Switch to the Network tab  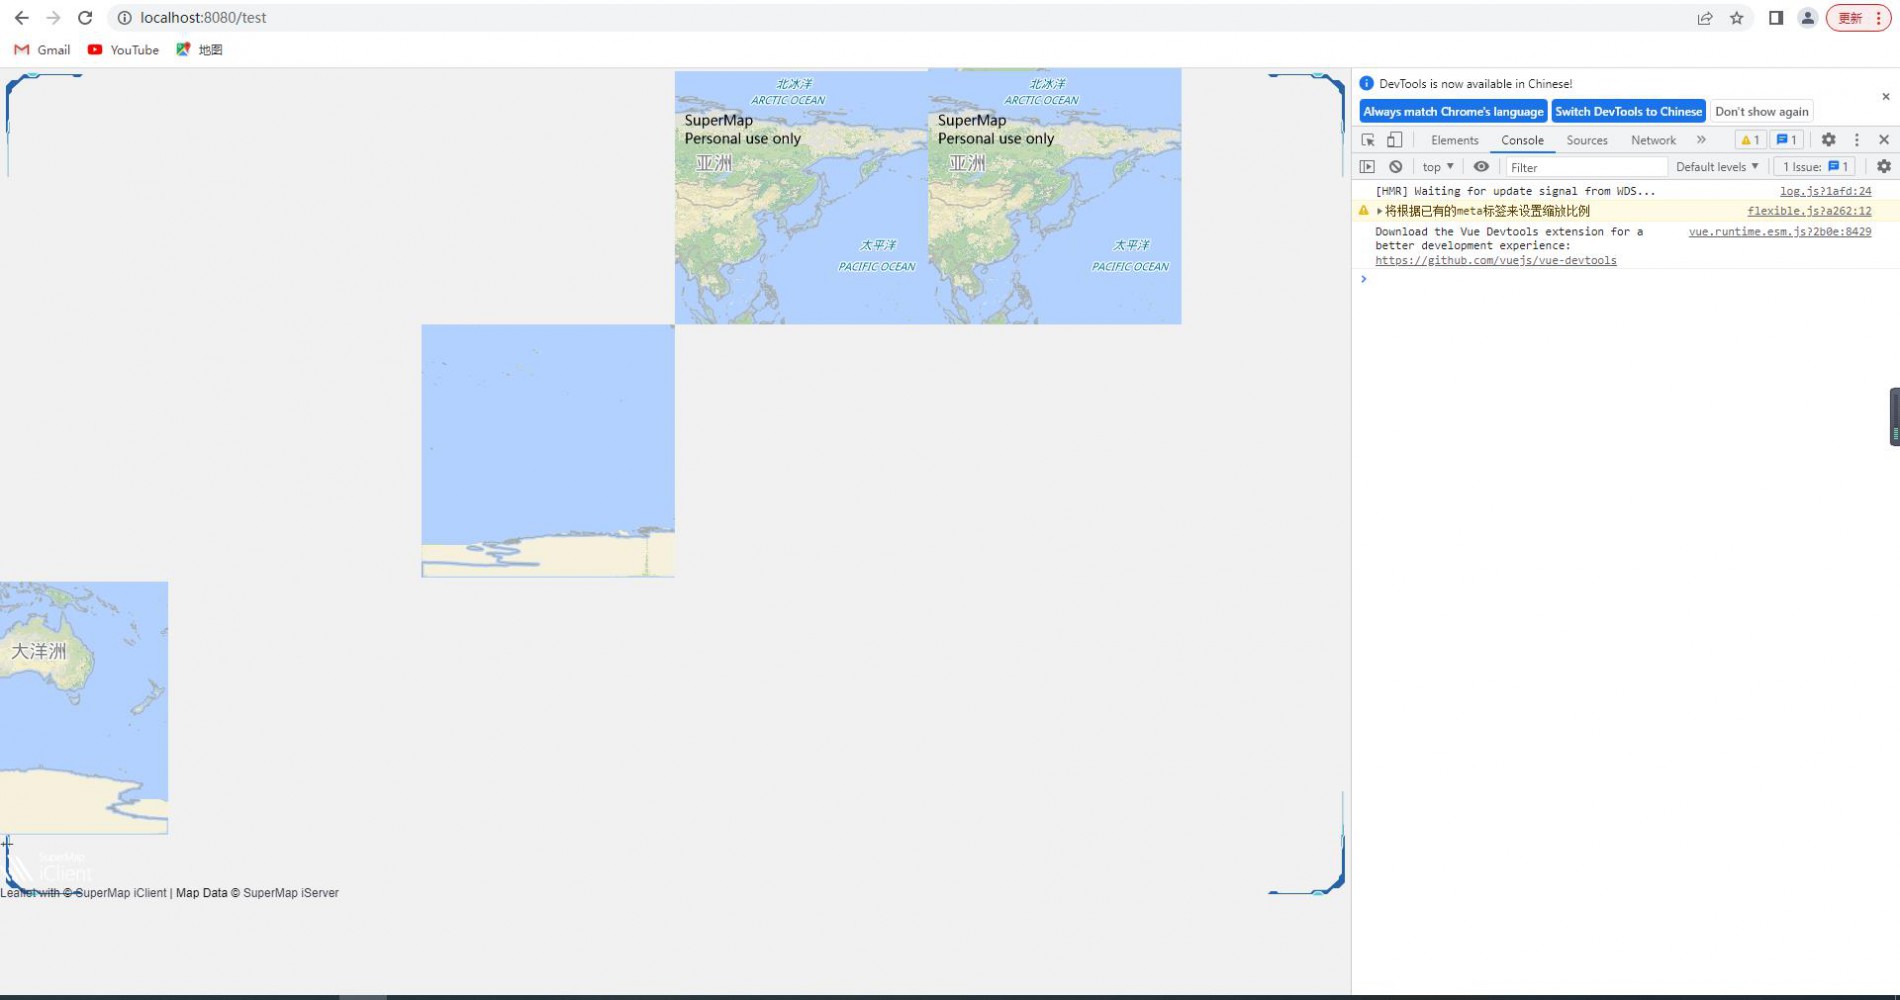click(x=1653, y=140)
